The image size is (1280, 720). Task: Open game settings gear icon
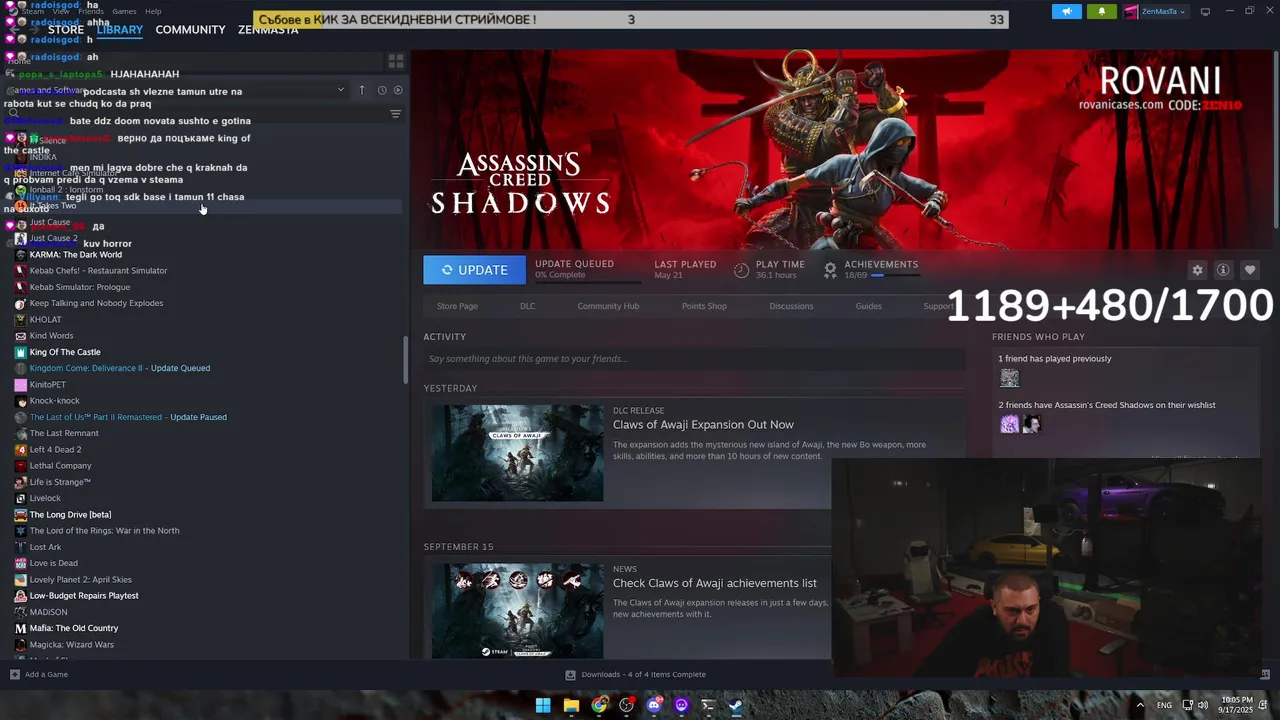tap(1197, 270)
